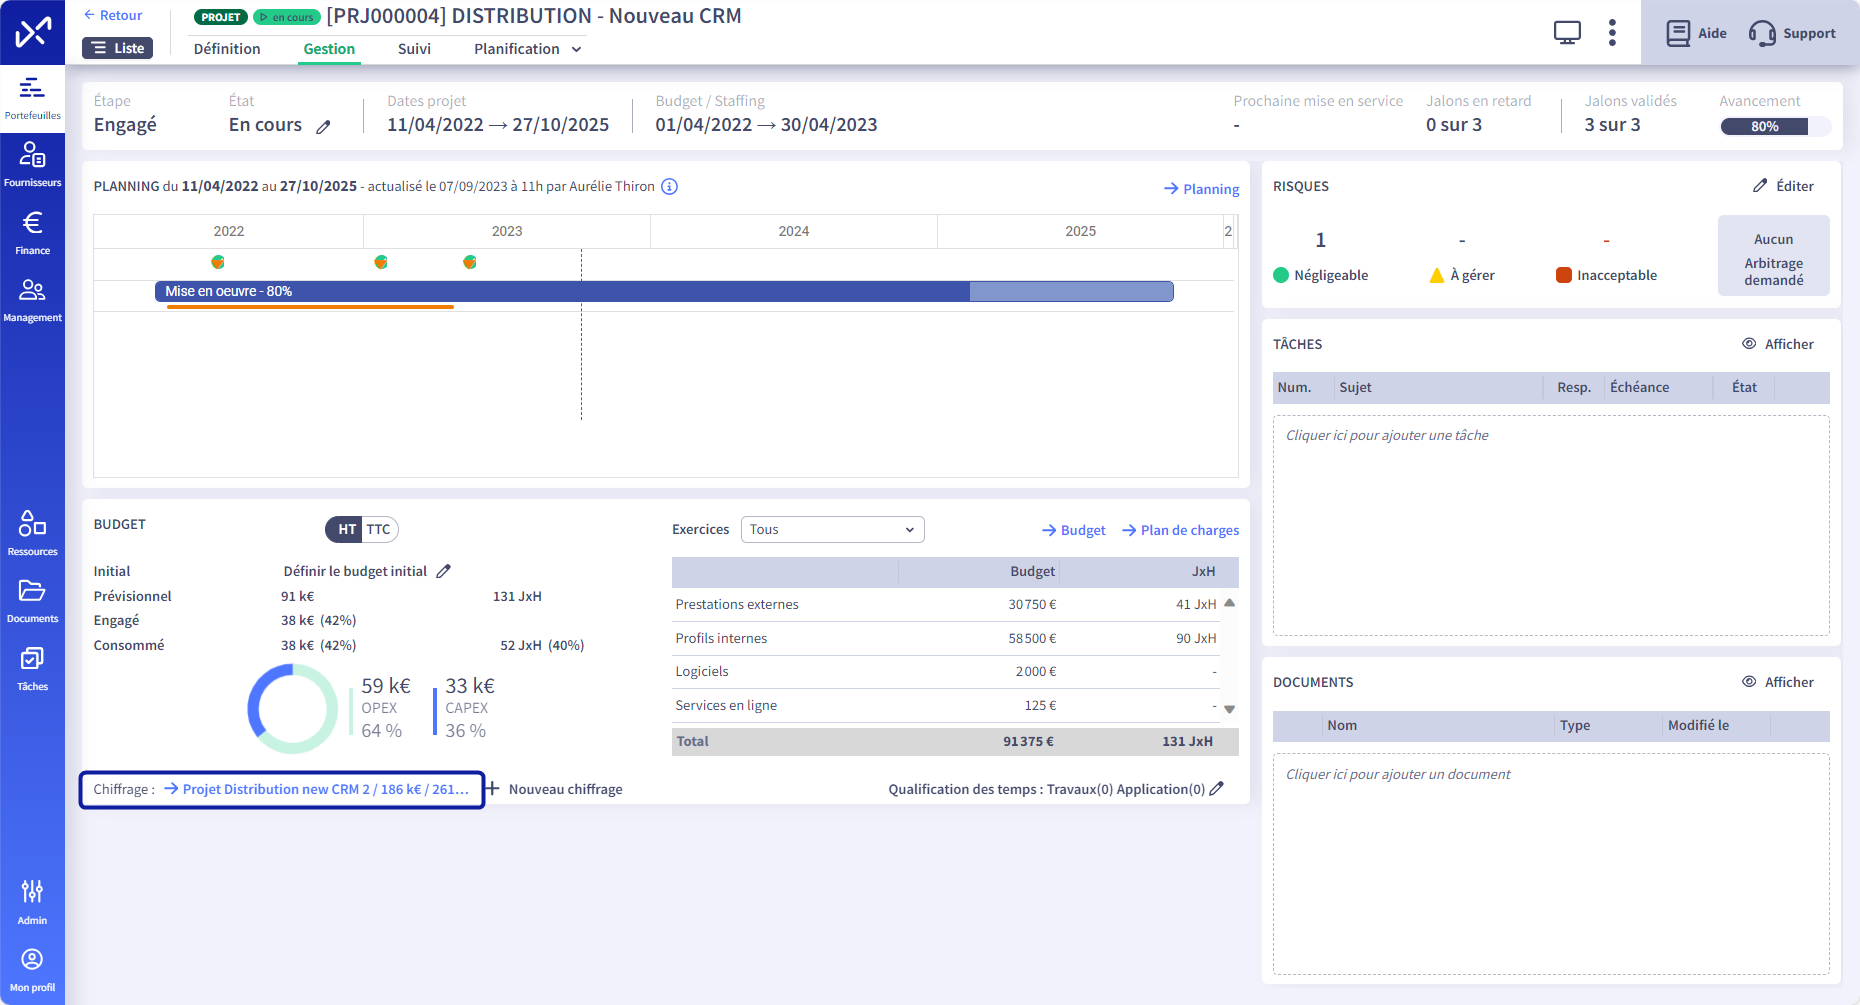Switch budget display to TTC
The image size is (1860, 1005).
379,529
